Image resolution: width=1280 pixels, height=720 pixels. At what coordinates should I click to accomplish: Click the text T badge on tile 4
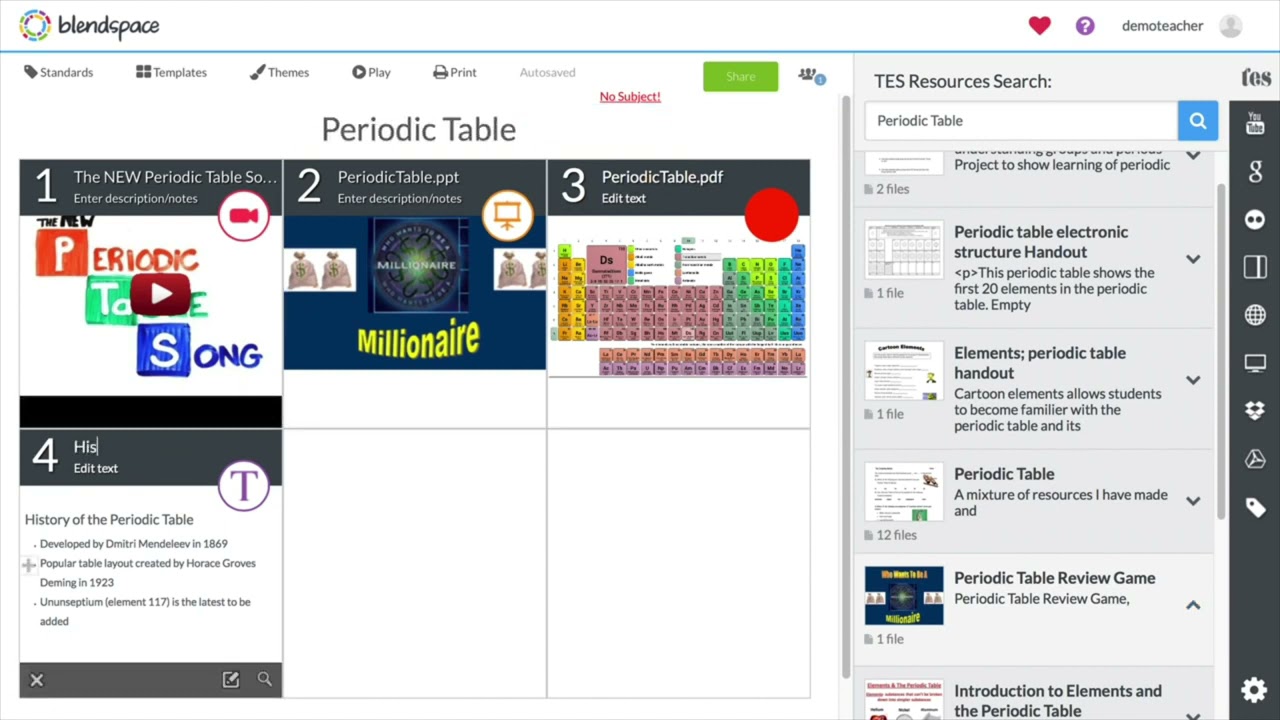tap(243, 486)
